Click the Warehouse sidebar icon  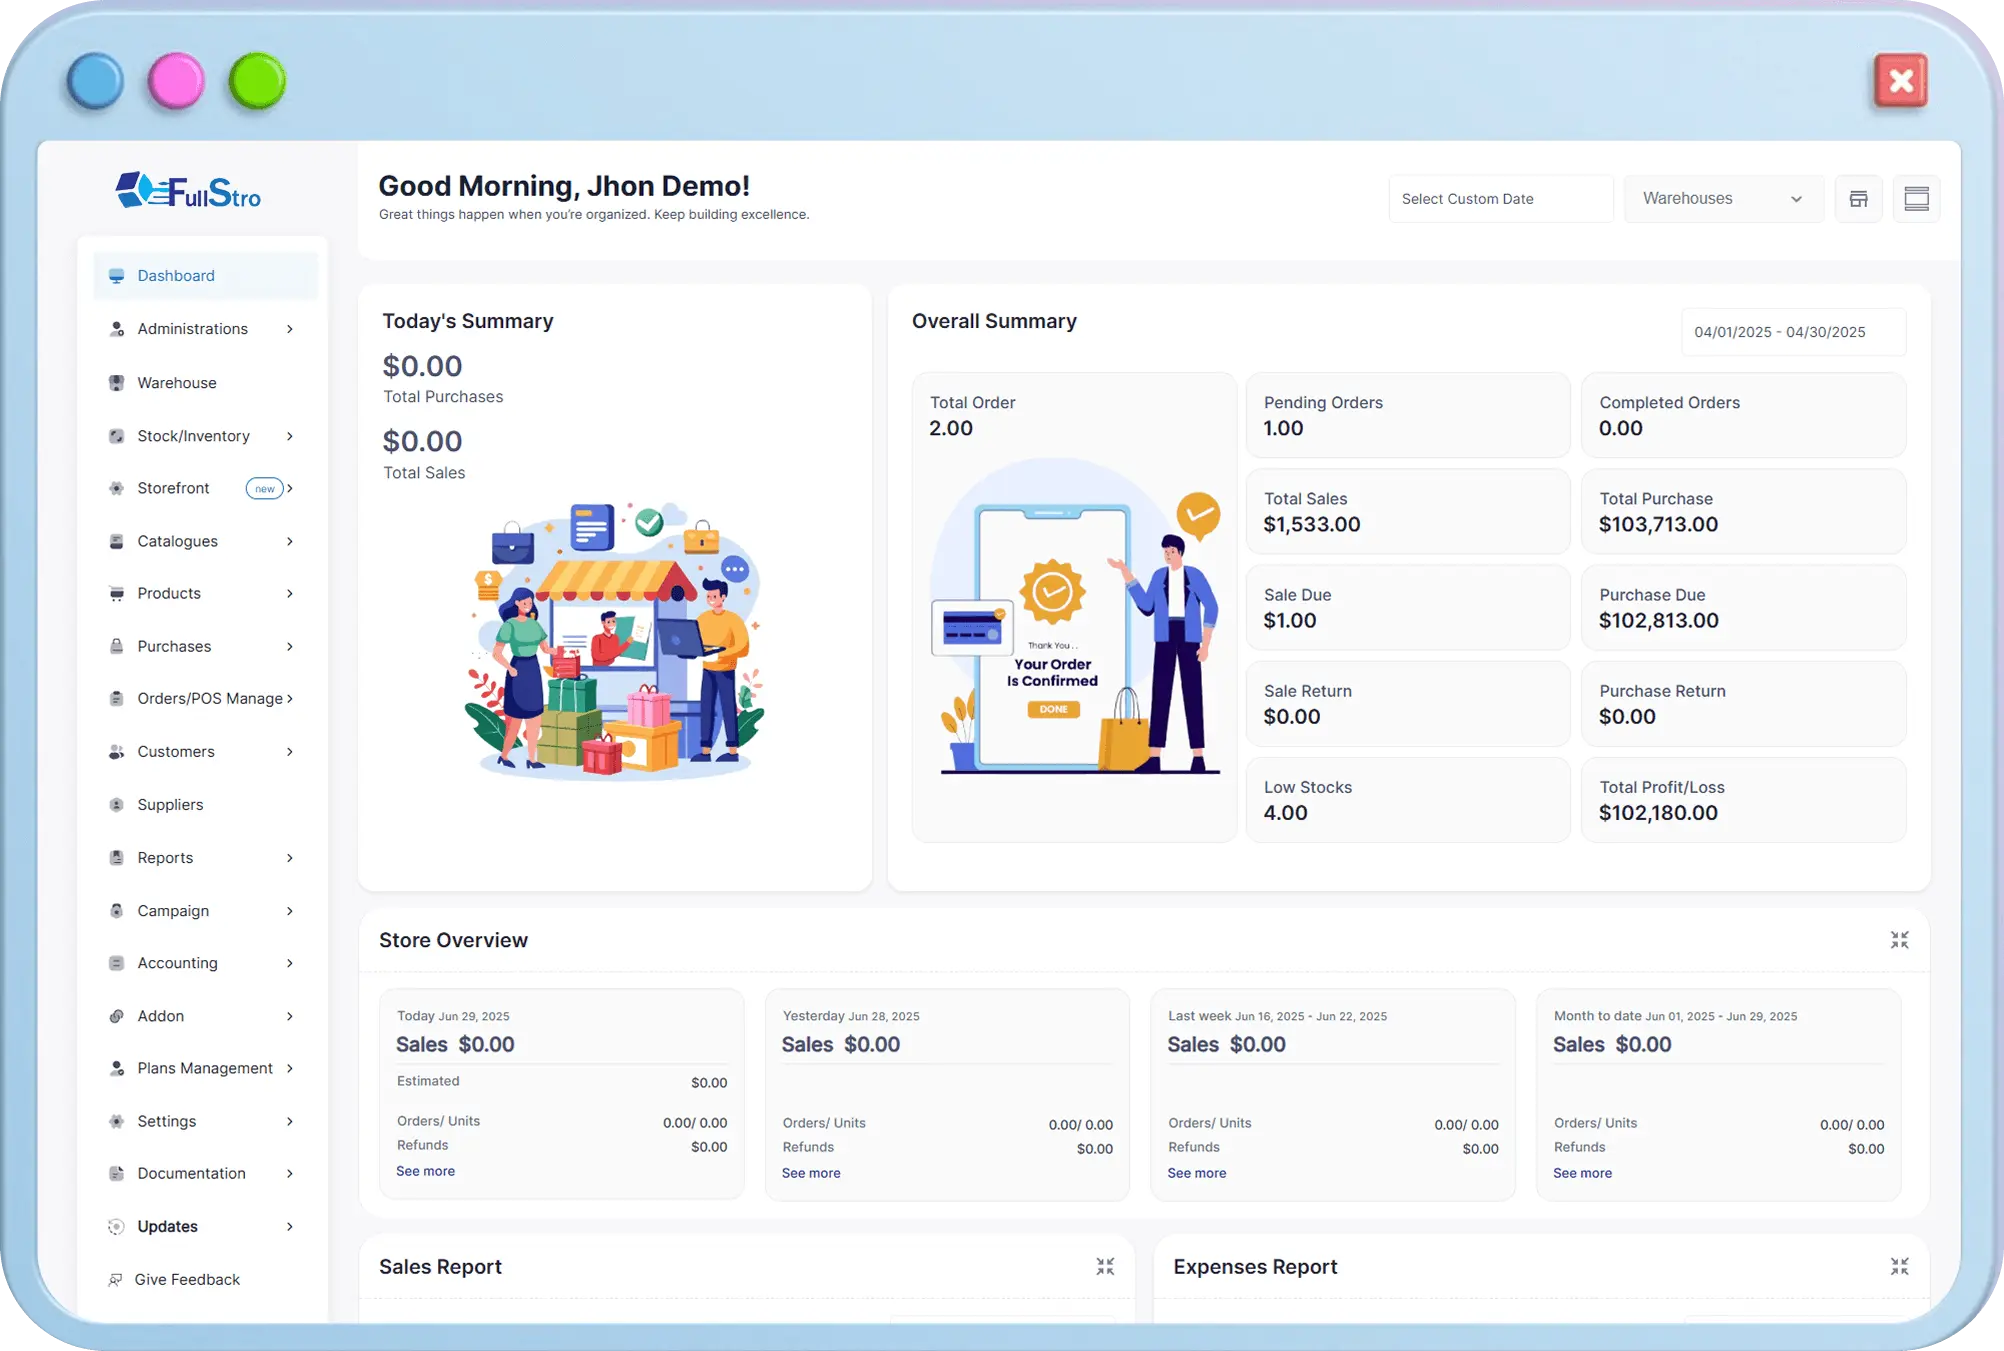pyautogui.click(x=117, y=383)
